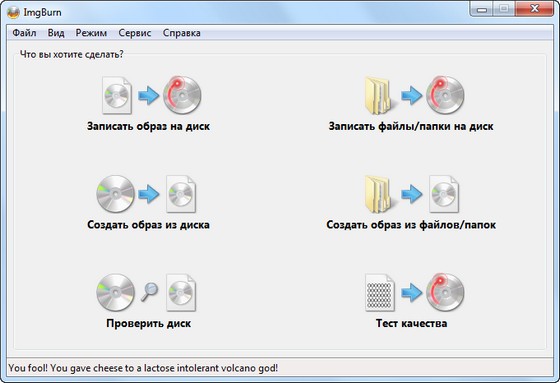Image resolution: width=560 pixels, height=383 pixels.
Task: Click the burning disc icon above Тест качества
Action: coord(445,293)
